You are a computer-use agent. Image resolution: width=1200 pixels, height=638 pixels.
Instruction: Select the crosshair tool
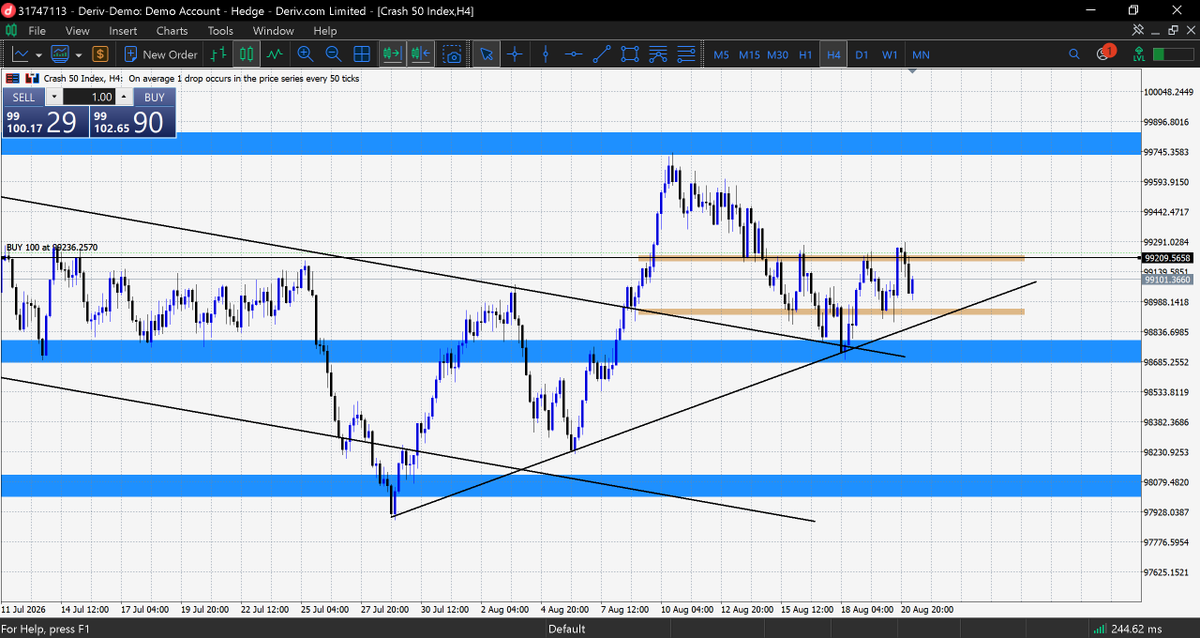(515, 54)
